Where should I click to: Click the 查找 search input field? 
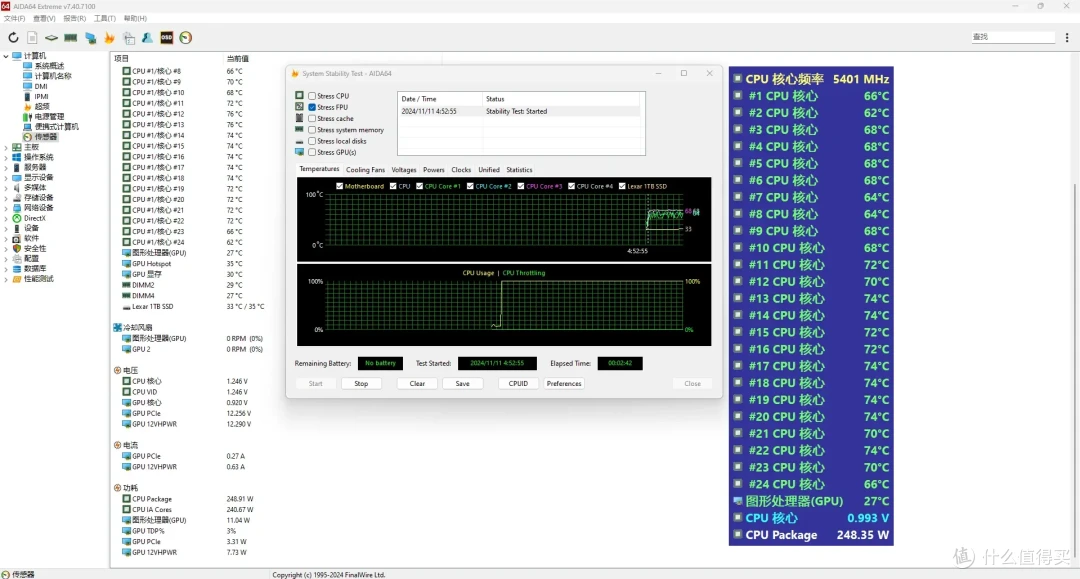(x=1012, y=37)
